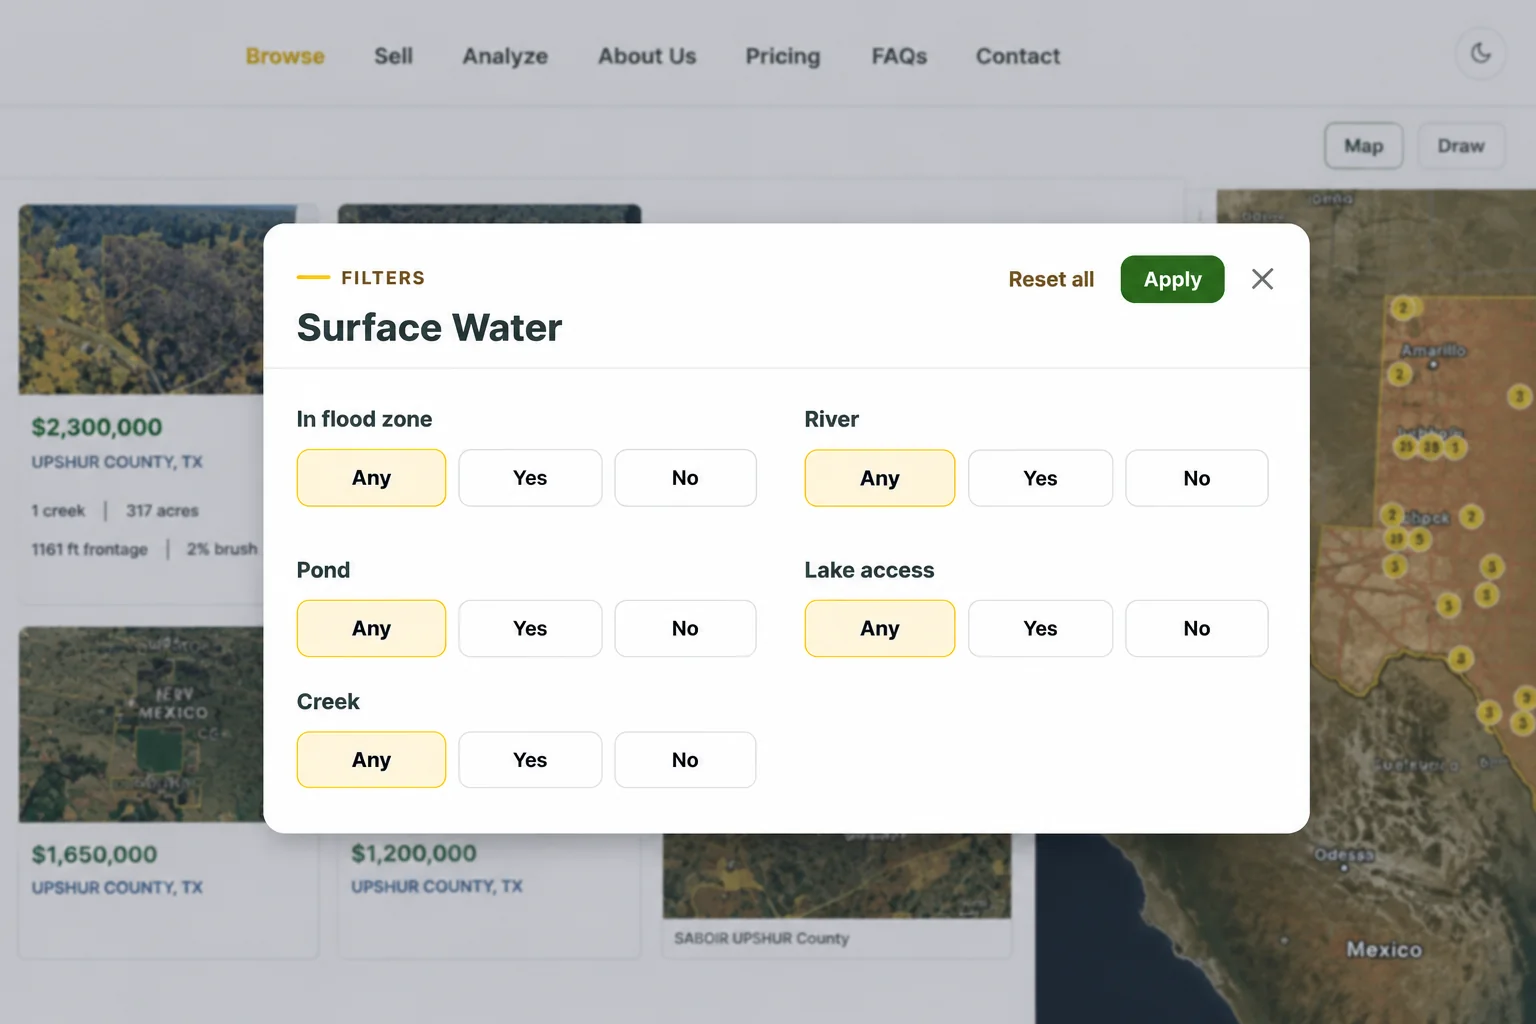Image resolution: width=1536 pixels, height=1024 pixels.
Task: Select Yes for In flood zone
Action: tap(530, 478)
